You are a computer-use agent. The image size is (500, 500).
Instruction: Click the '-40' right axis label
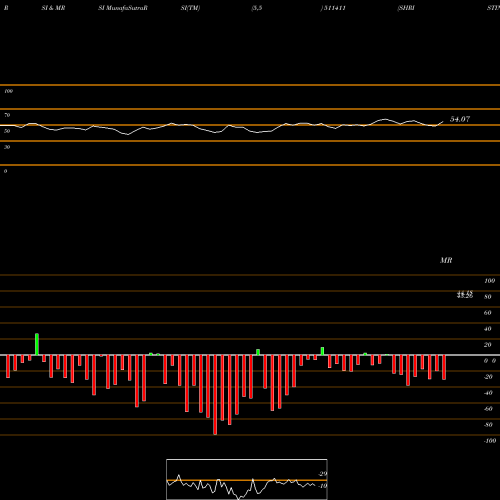coord(488,393)
